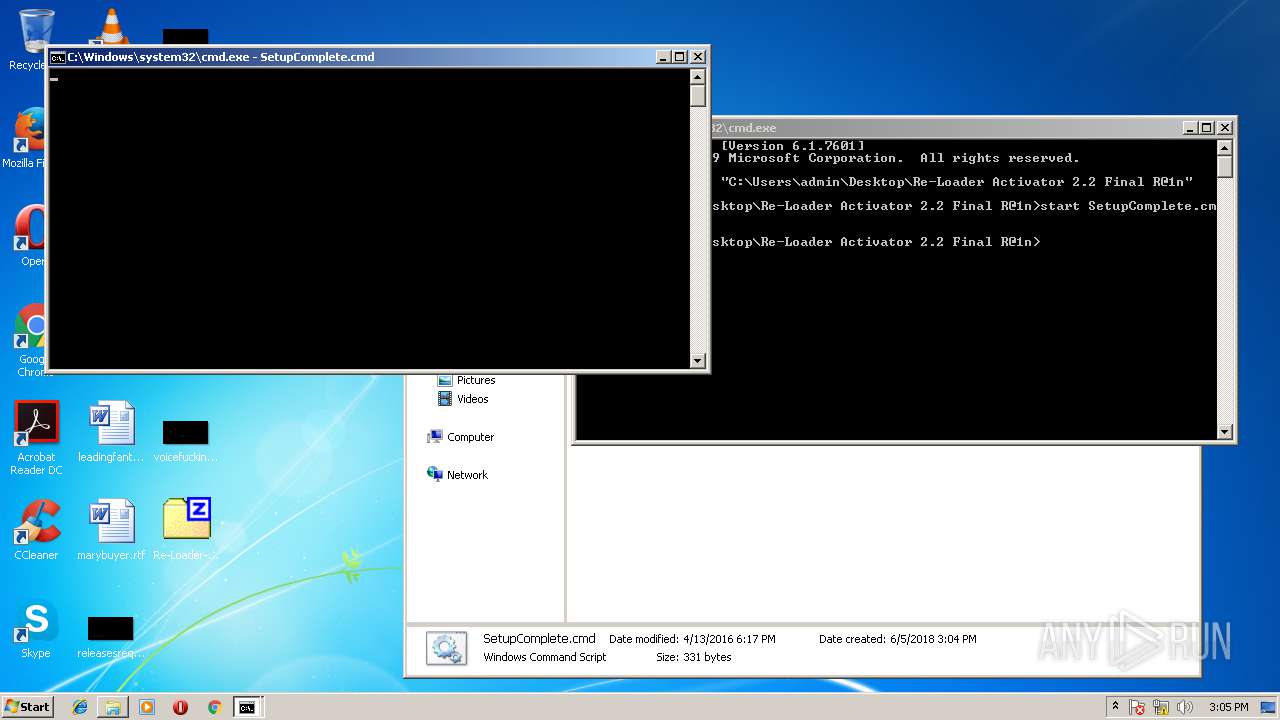The width and height of the screenshot is (1280, 720).
Task: Show hidden tray icons arrow
Action: click(x=1115, y=707)
